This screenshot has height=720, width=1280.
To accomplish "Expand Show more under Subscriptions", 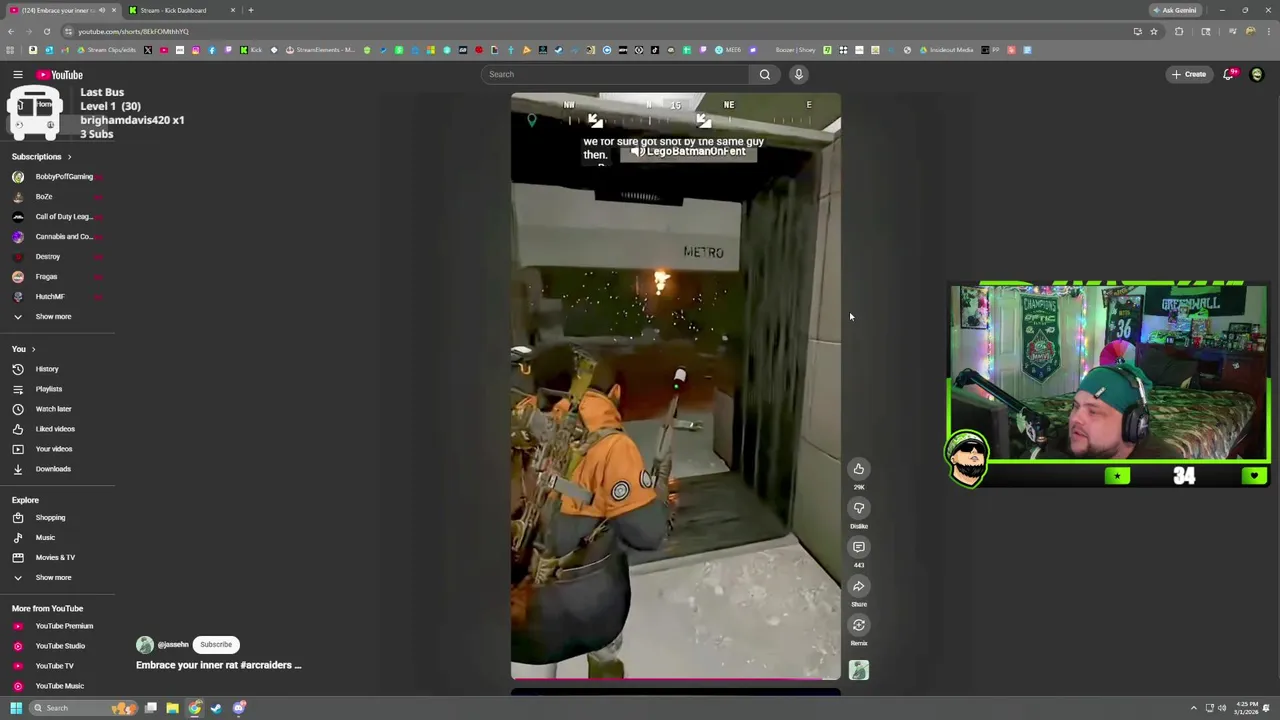I will coord(56,317).
